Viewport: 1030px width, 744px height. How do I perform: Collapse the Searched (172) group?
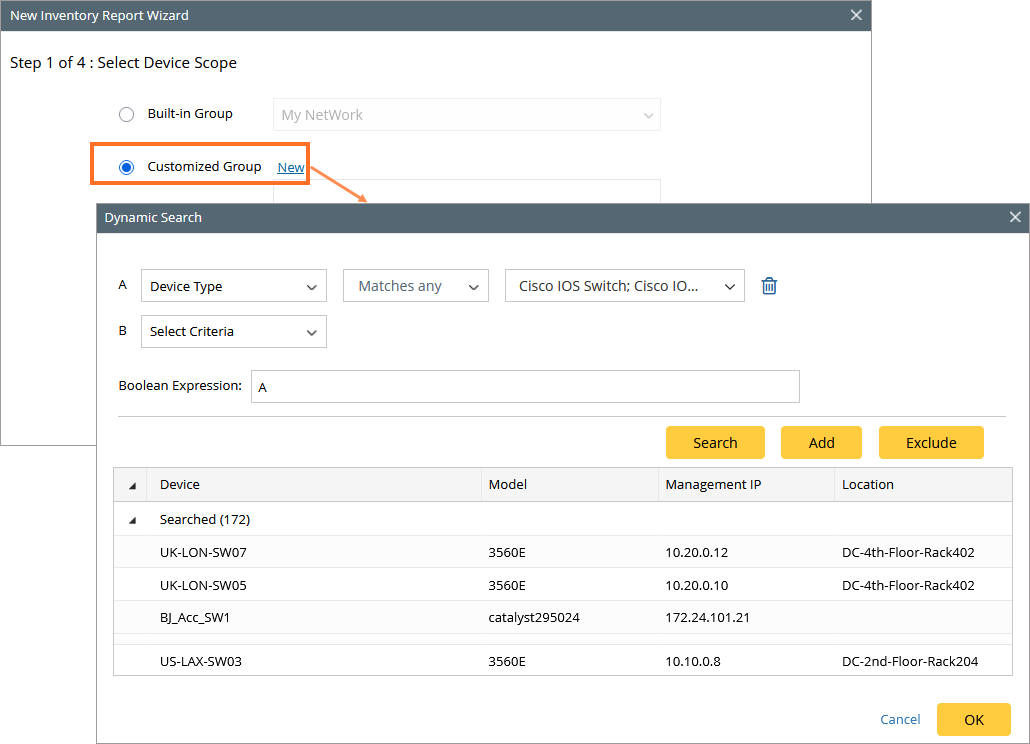pos(133,520)
